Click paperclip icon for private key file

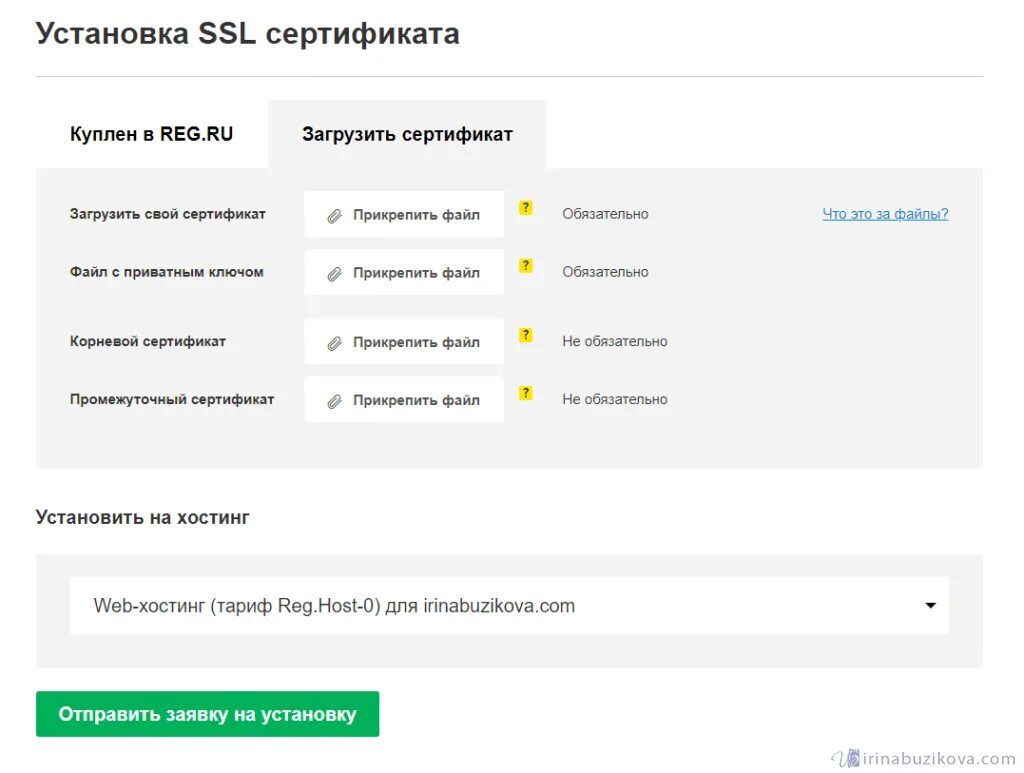point(334,273)
